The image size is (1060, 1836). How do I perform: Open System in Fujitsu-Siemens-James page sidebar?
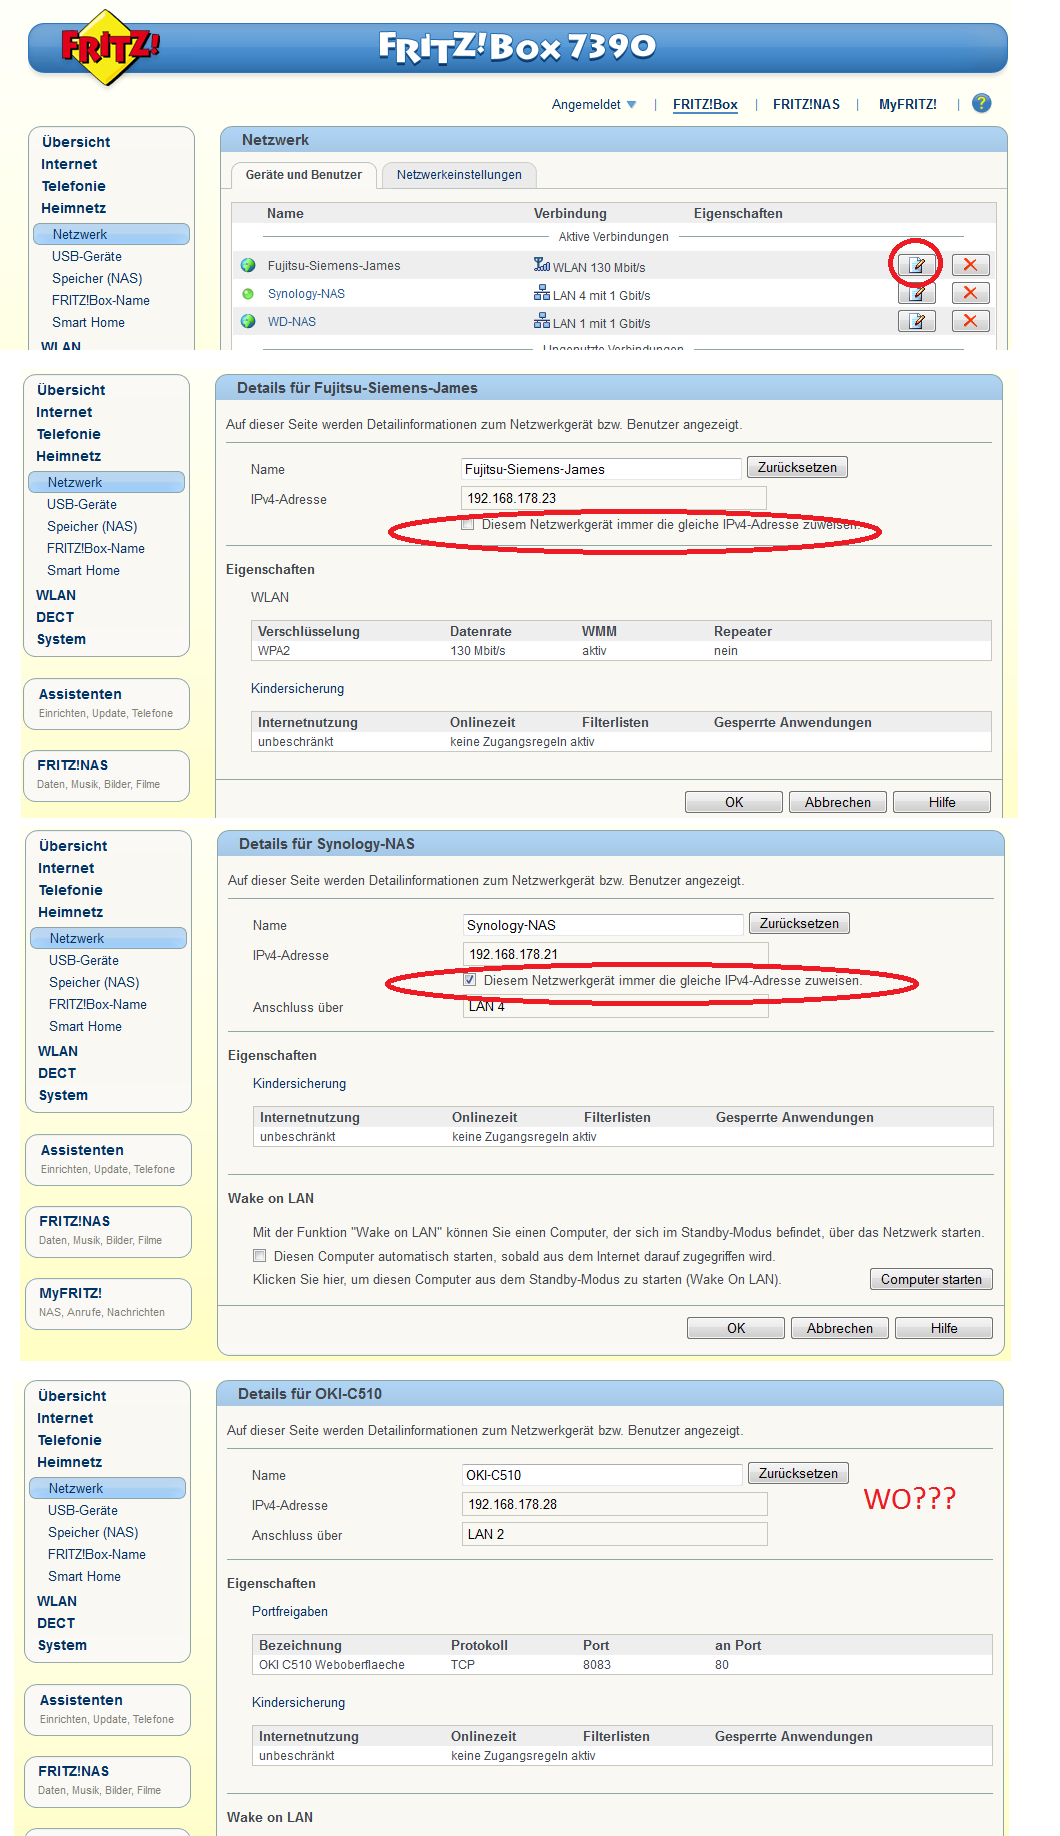point(61,639)
